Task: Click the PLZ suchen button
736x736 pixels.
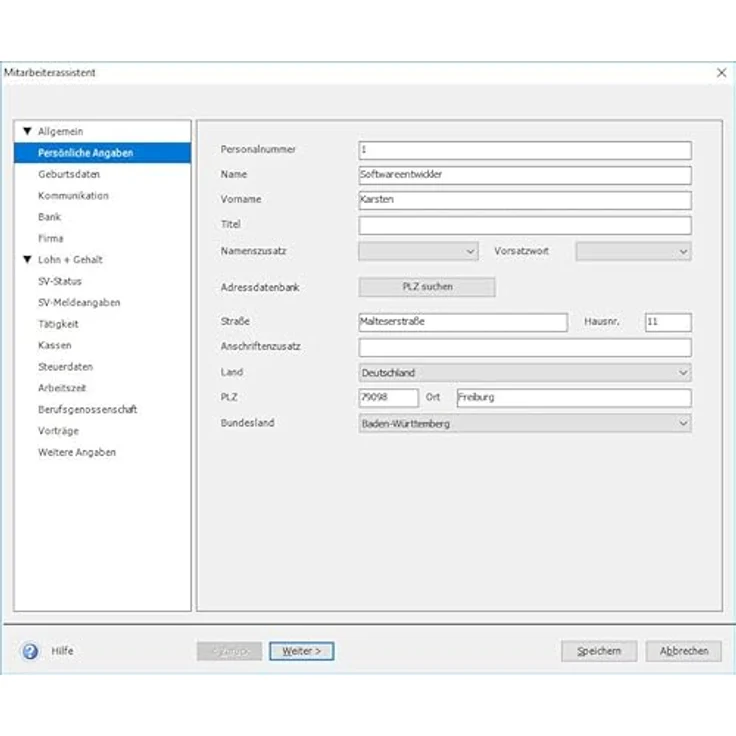Action: click(x=427, y=287)
